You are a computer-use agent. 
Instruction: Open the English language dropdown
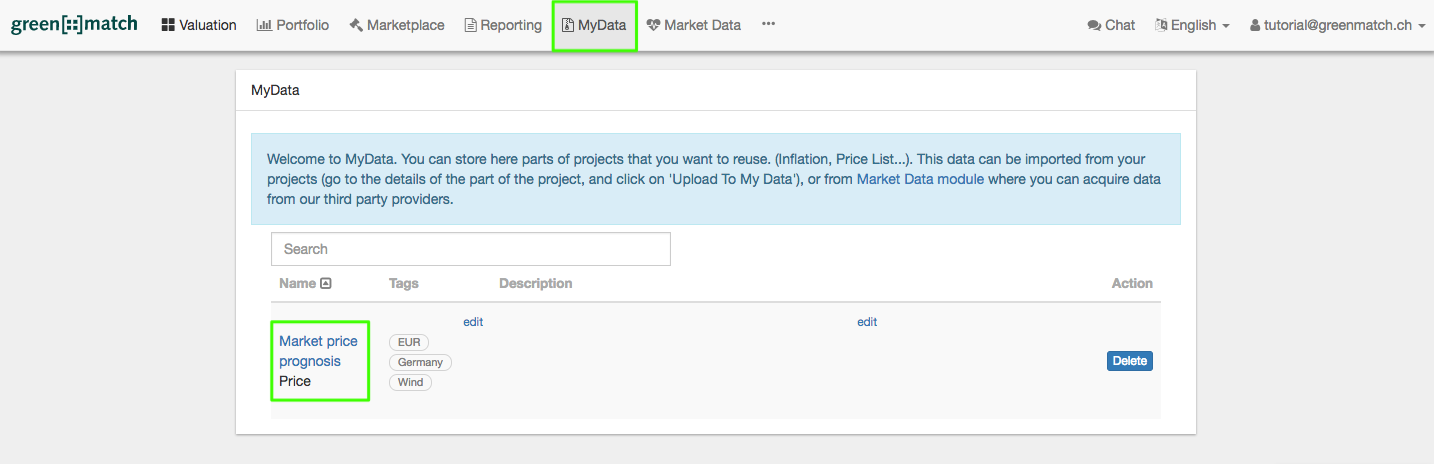[1192, 25]
